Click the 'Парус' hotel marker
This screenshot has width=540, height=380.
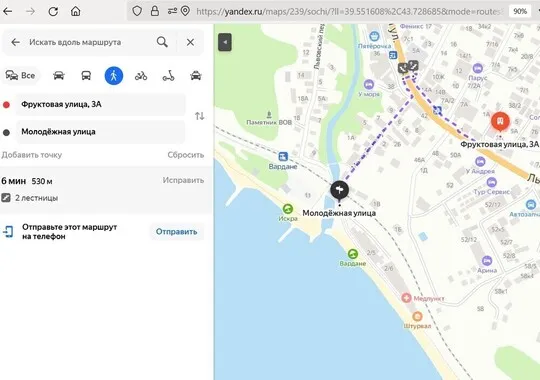(x=478, y=68)
